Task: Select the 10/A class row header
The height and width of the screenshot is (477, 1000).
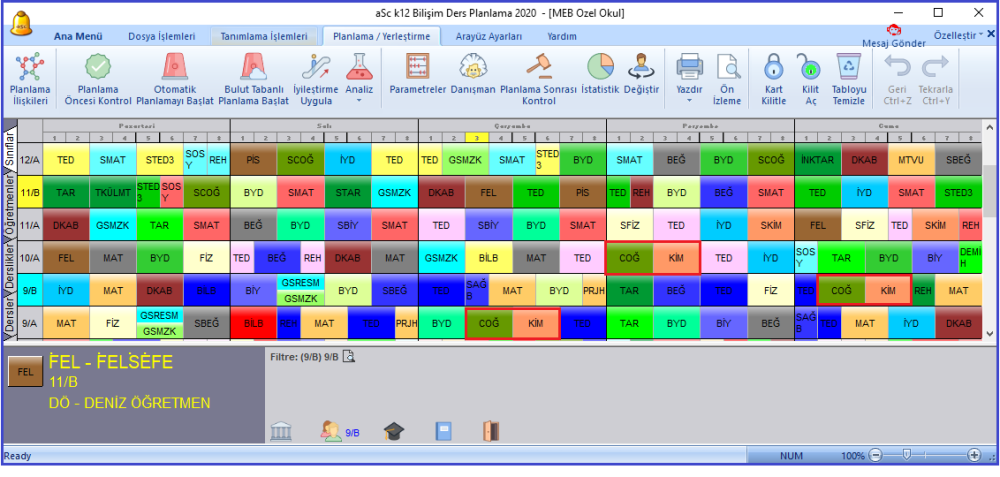Action: tap(30, 258)
